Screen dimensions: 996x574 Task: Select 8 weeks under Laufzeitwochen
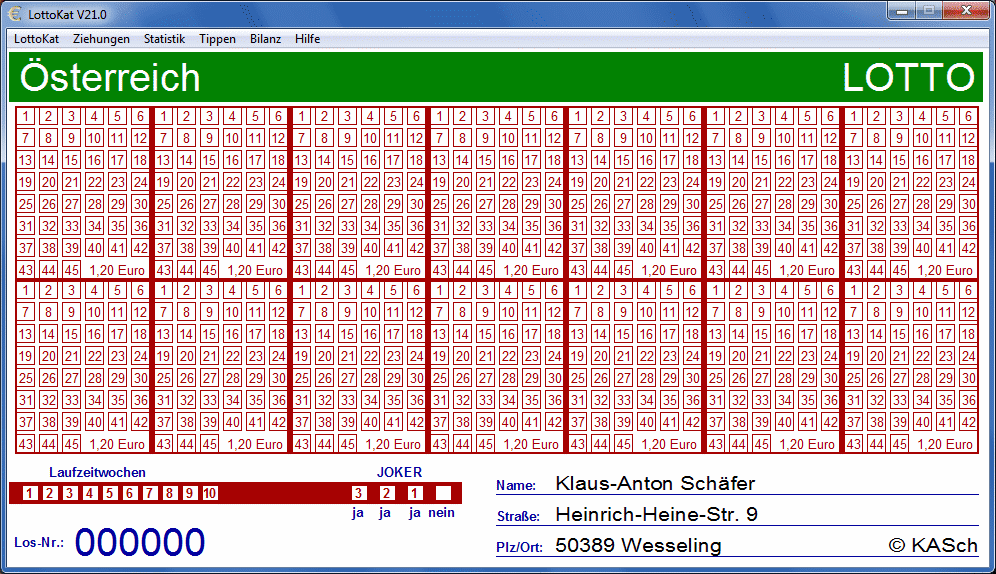coord(170,493)
